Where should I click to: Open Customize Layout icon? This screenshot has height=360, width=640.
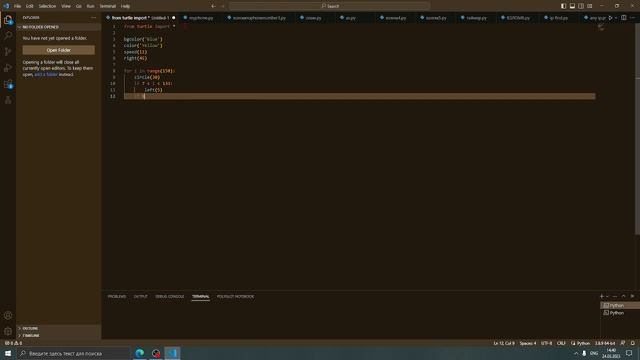pos(590,6)
